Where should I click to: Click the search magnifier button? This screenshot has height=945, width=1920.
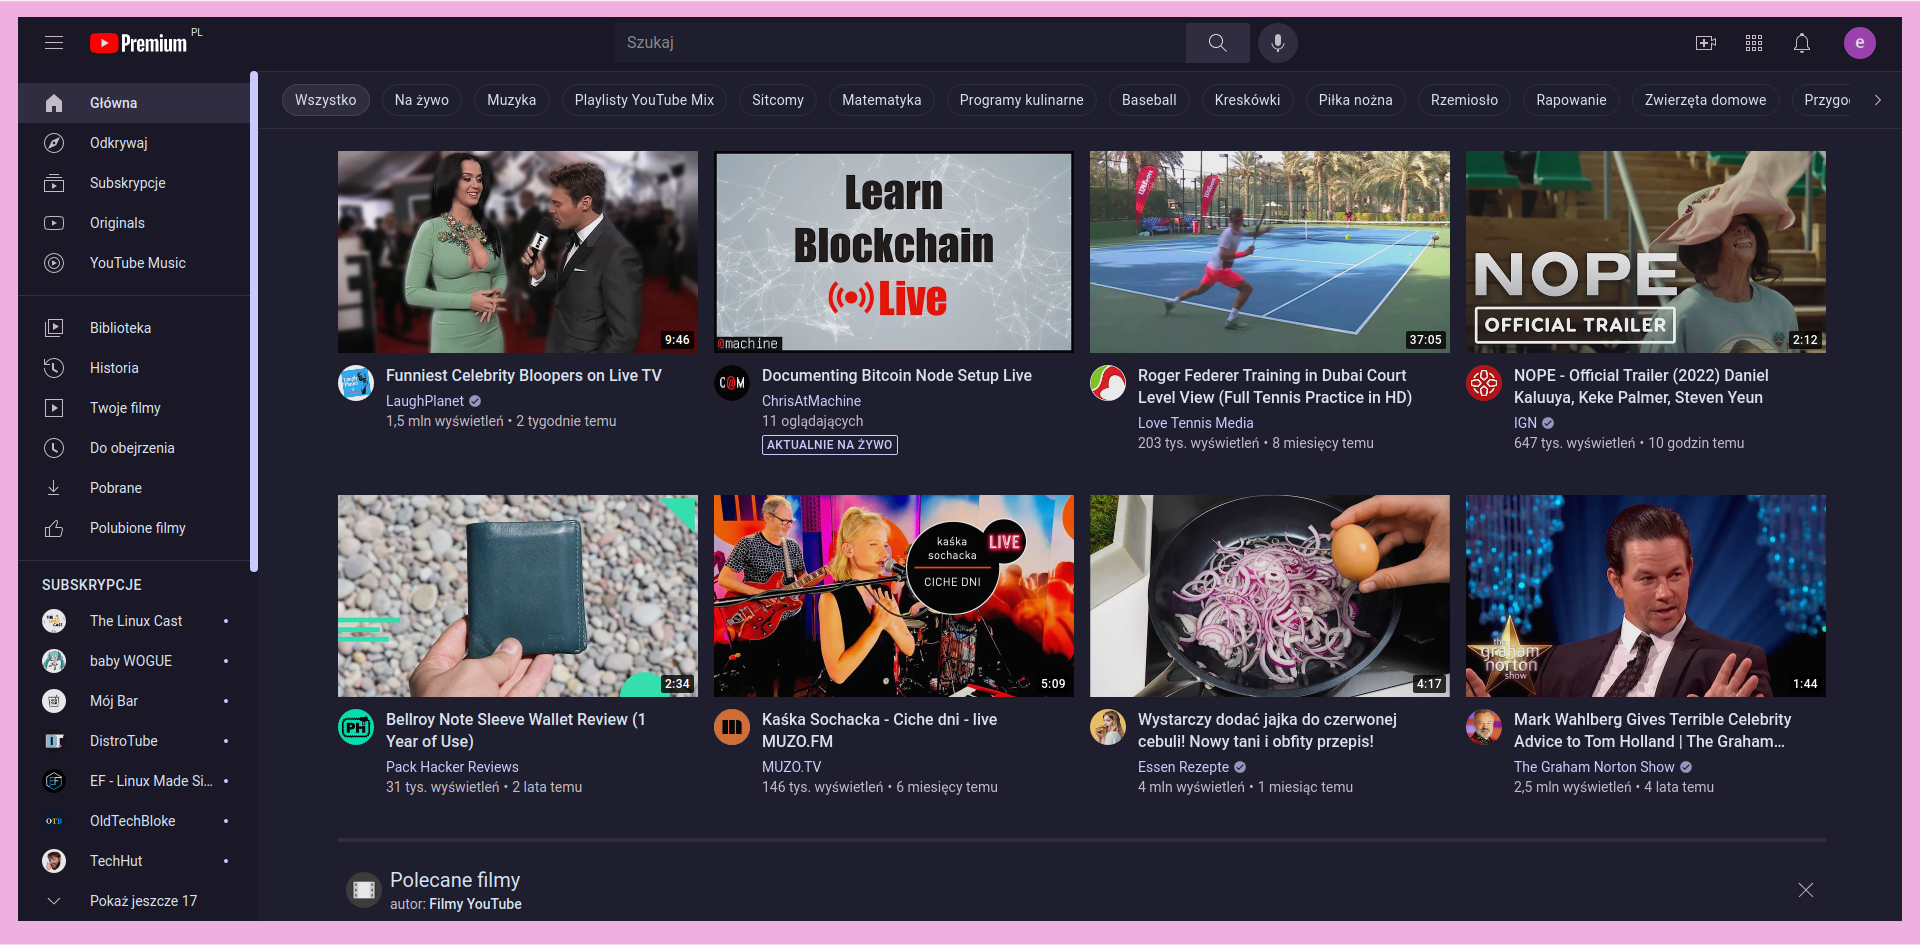tap(1217, 43)
